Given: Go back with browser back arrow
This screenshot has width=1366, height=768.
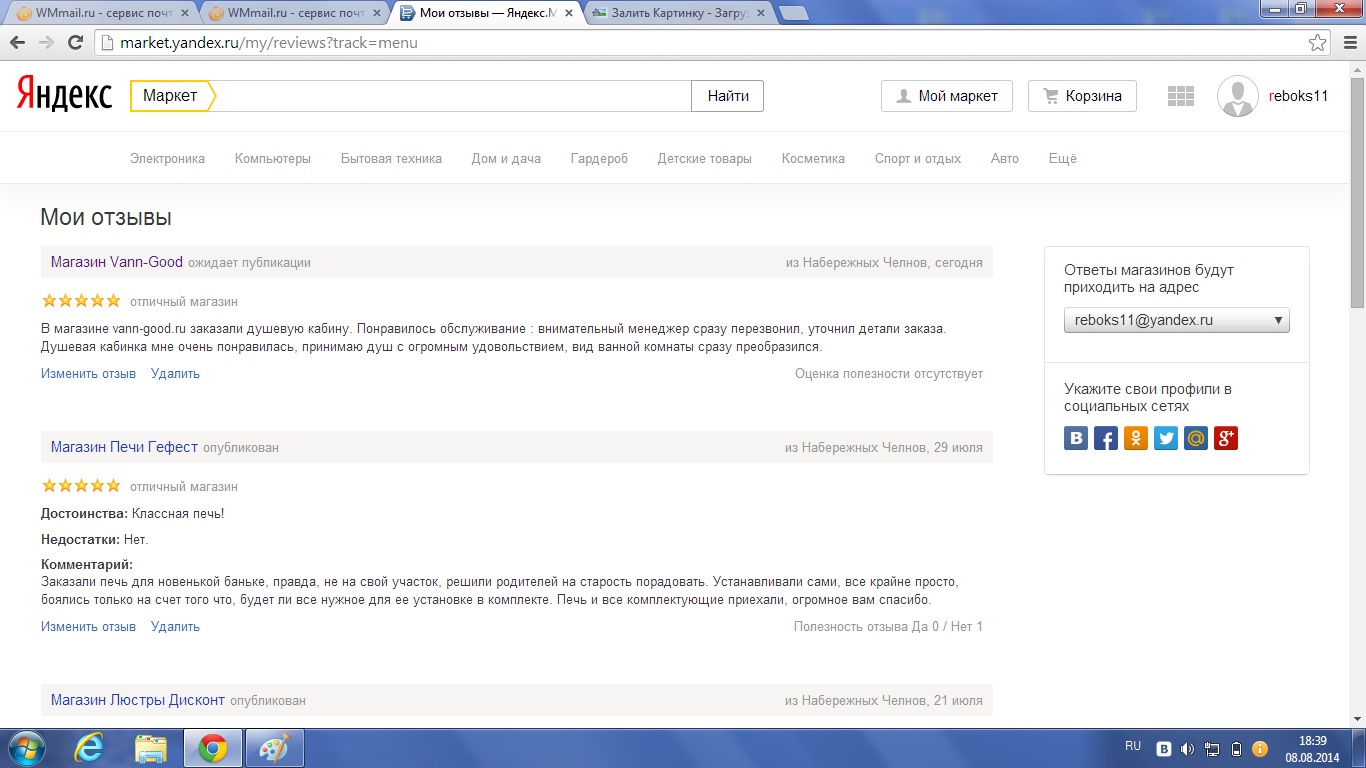Looking at the screenshot, I should 18,43.
